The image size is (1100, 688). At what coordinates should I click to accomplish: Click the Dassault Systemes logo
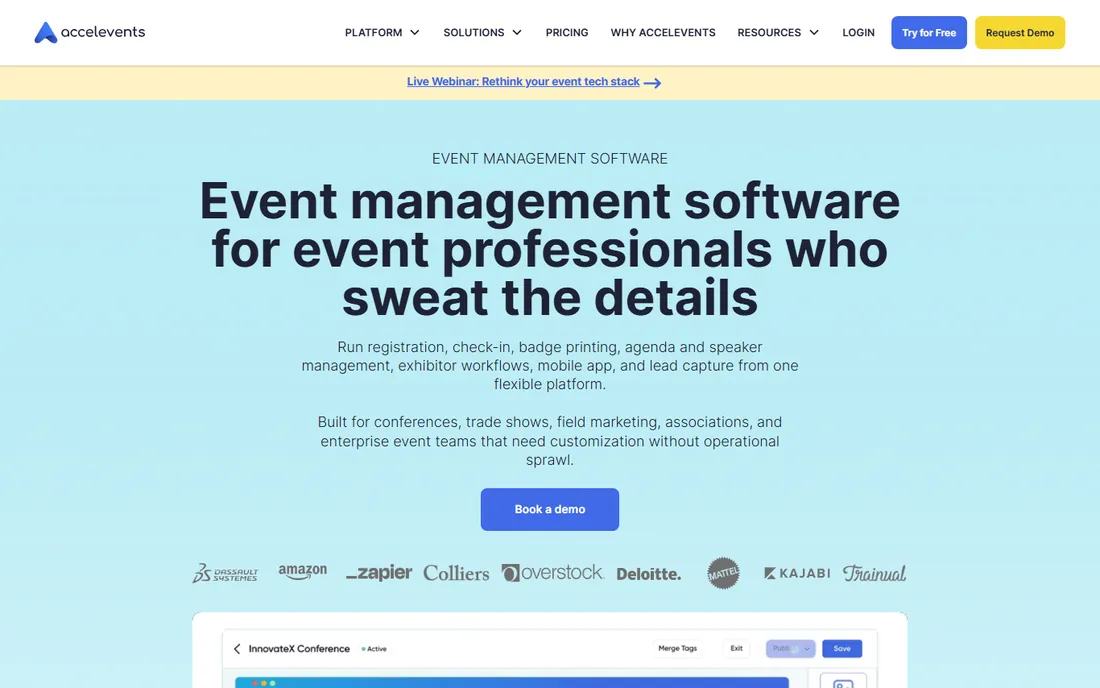click(225, 573)
